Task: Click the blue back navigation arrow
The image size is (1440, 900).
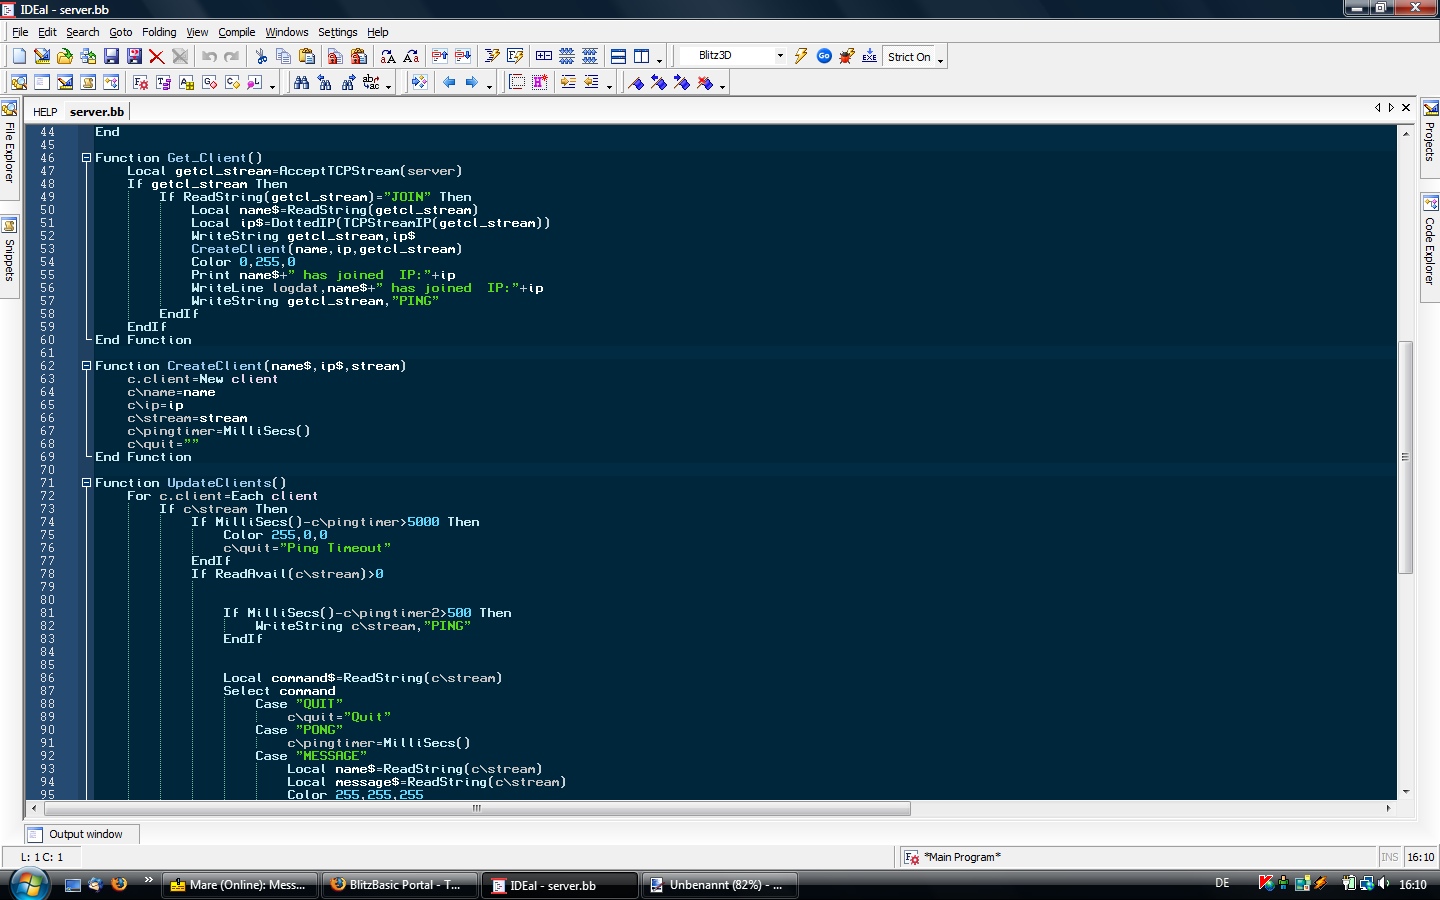Action: click(x=449, y=83)
